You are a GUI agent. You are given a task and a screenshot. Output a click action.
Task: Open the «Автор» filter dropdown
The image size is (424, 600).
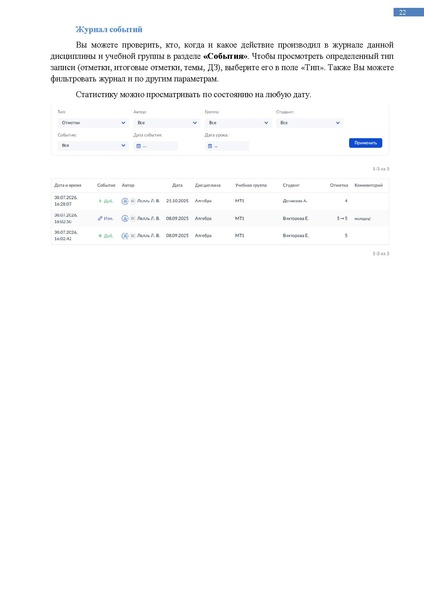point(166,123)
